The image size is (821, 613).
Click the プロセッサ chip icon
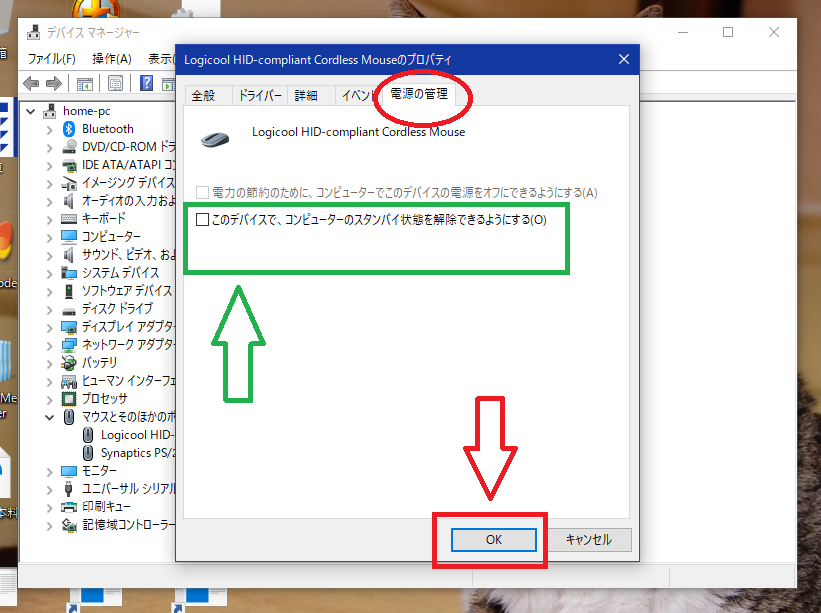pyautogui.click(x=69, y=398)
